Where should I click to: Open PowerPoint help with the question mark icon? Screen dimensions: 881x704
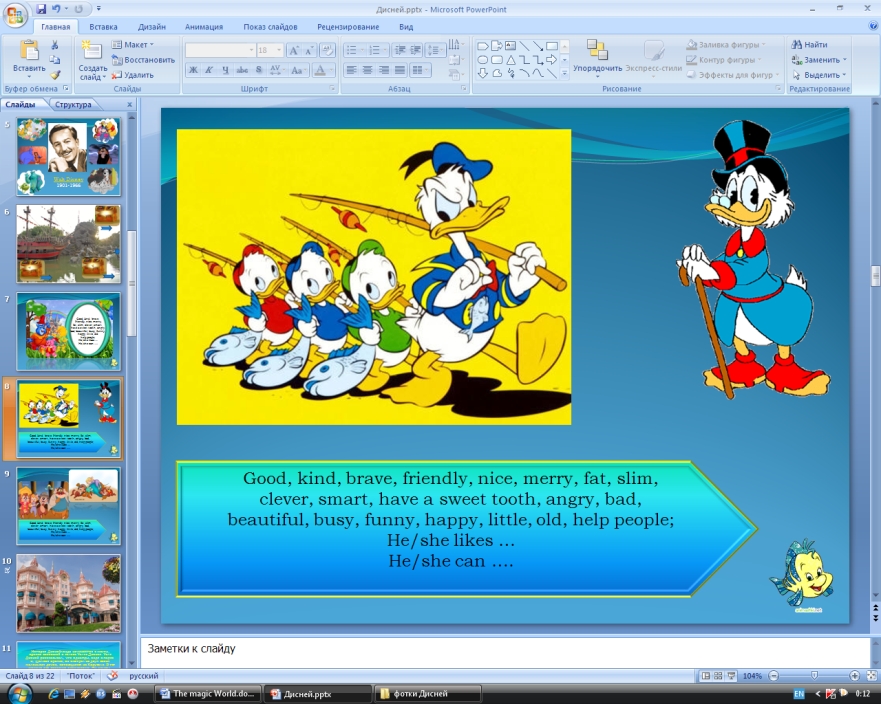coord(874,26)
